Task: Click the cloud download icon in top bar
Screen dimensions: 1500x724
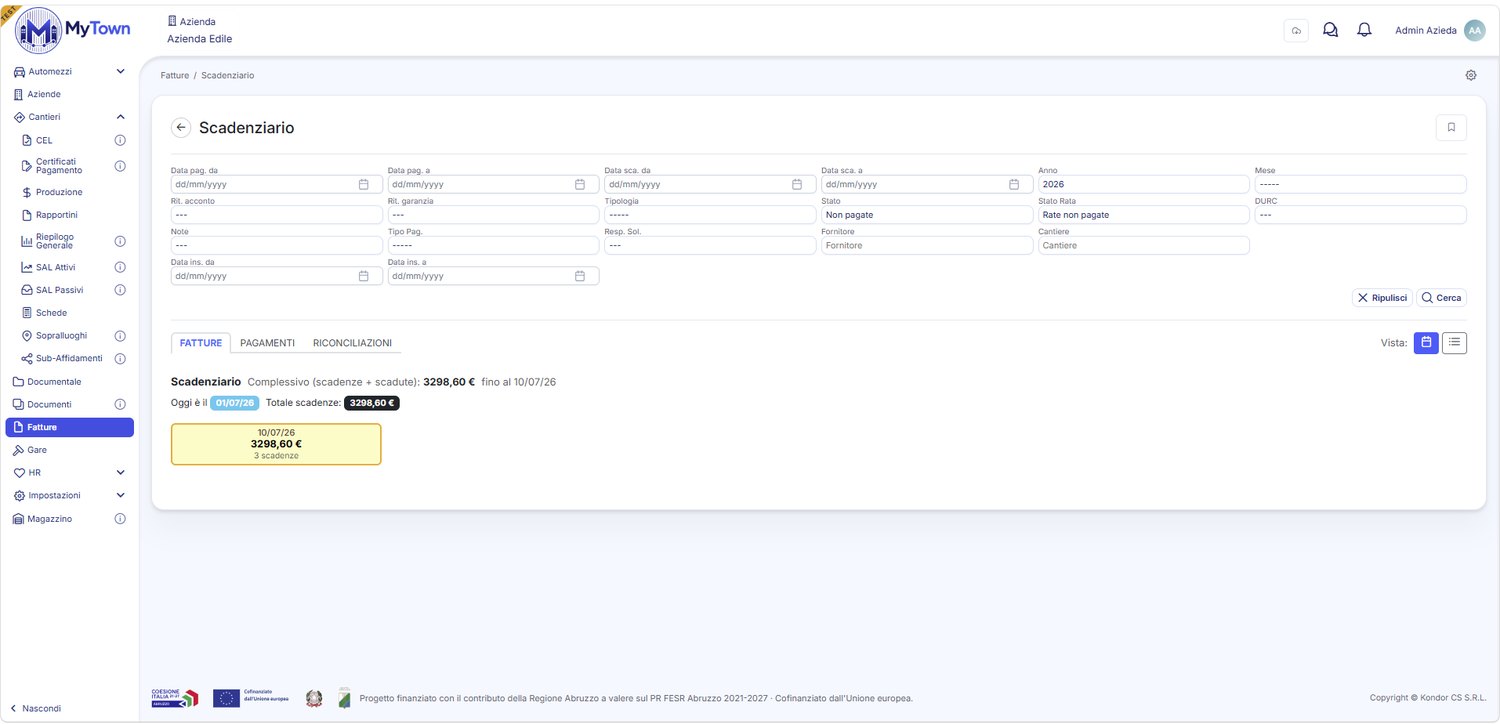Action: click(1296, 31)
